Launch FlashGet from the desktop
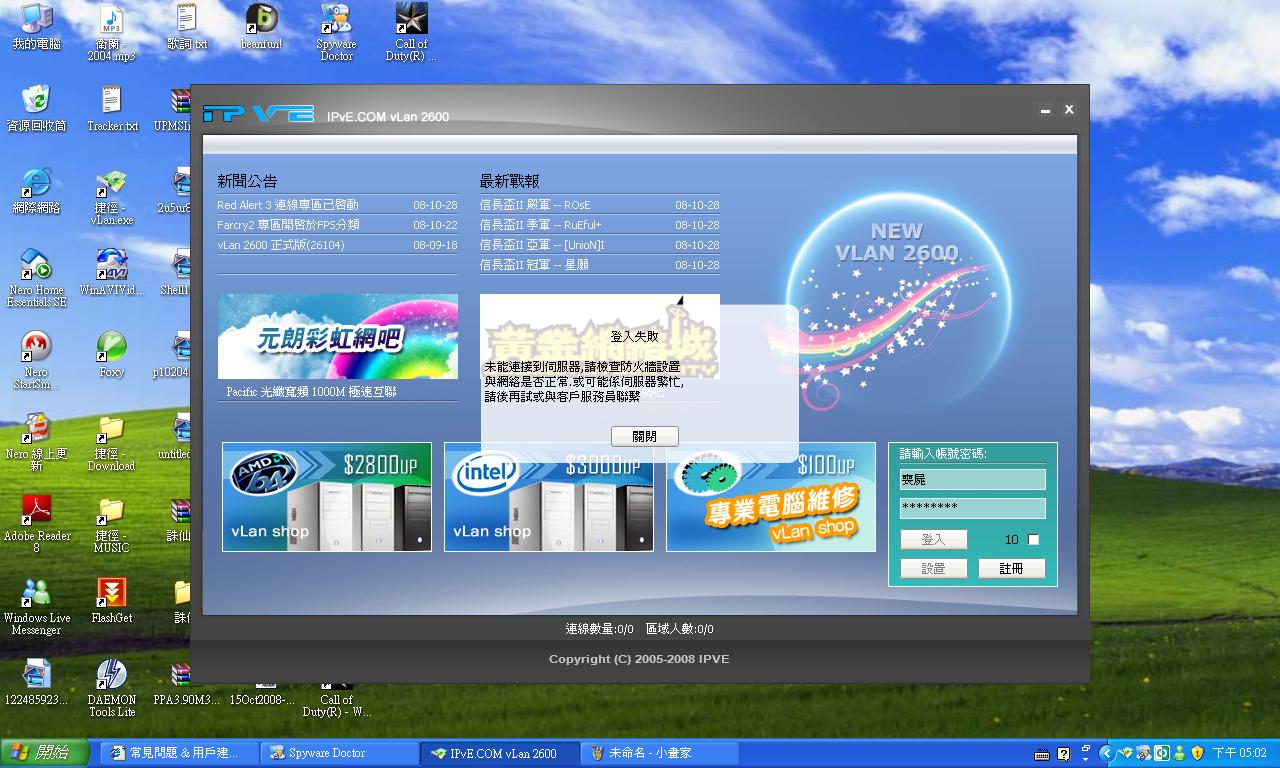Screen dimensions: 1280x768 click(x=111, y=592)
